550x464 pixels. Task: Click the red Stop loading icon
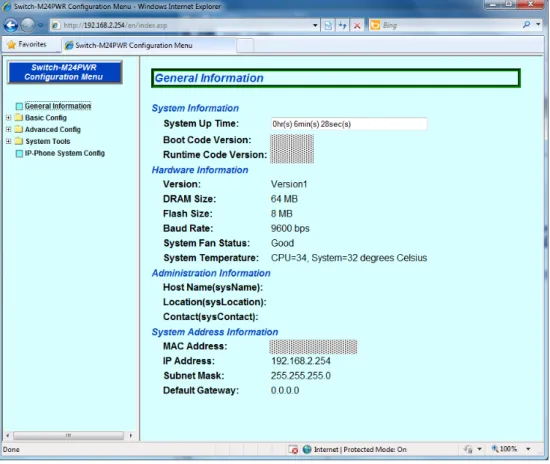357,25
